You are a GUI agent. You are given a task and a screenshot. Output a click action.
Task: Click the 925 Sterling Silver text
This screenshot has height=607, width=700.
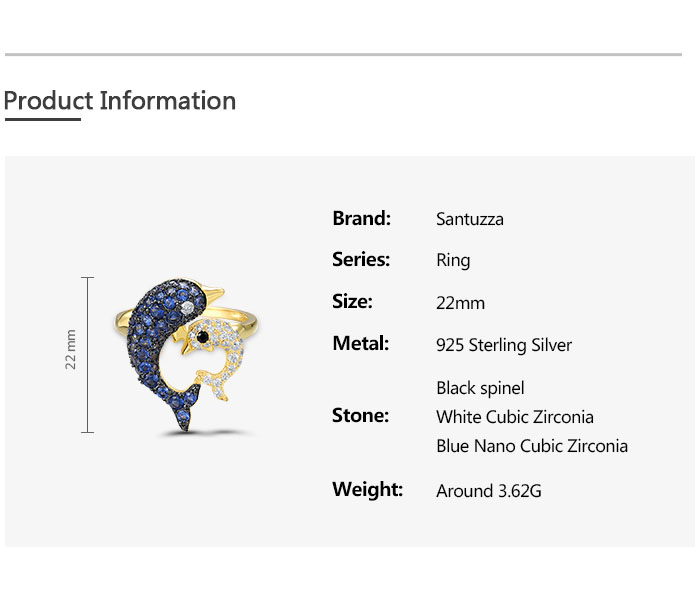[504, 345]
